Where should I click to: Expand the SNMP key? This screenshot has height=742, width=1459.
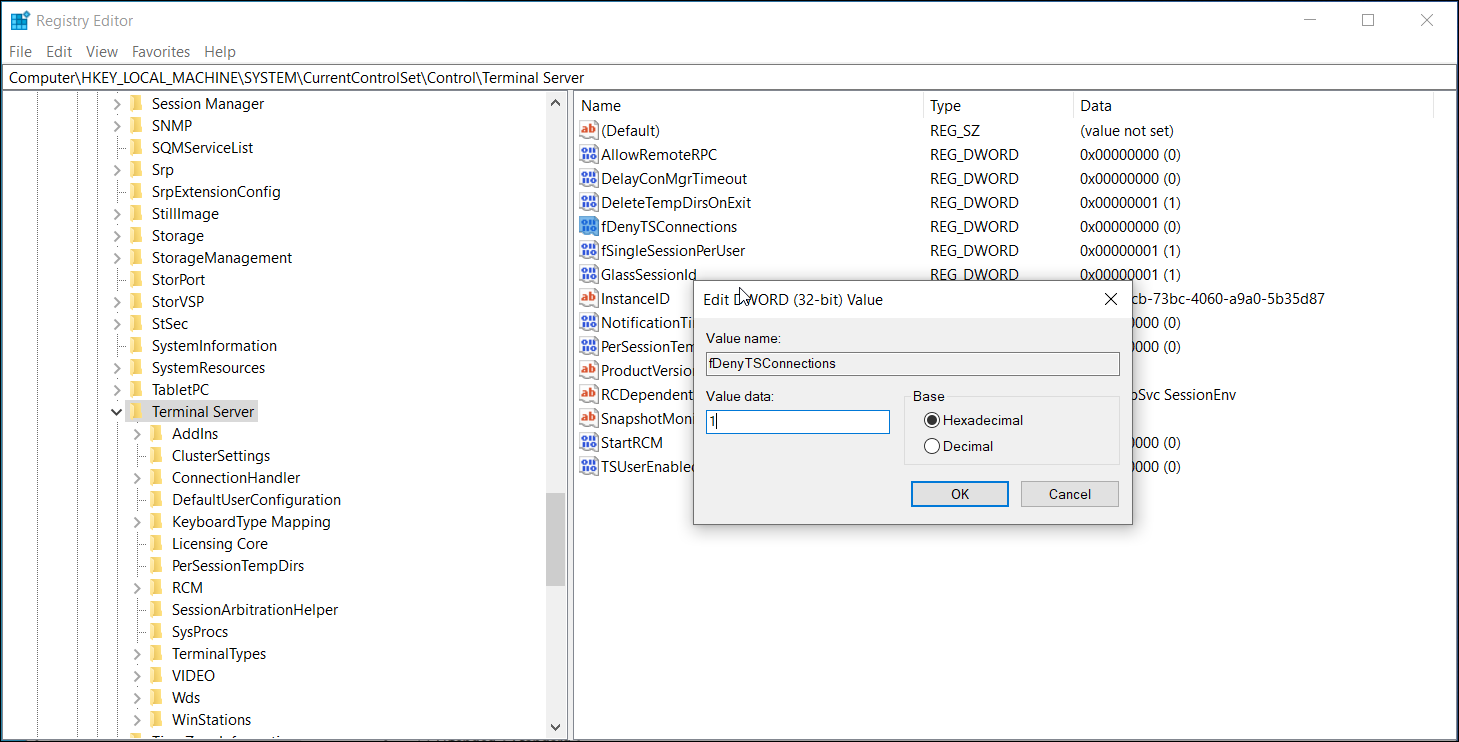pyautogui.click(x=117, y=126)
